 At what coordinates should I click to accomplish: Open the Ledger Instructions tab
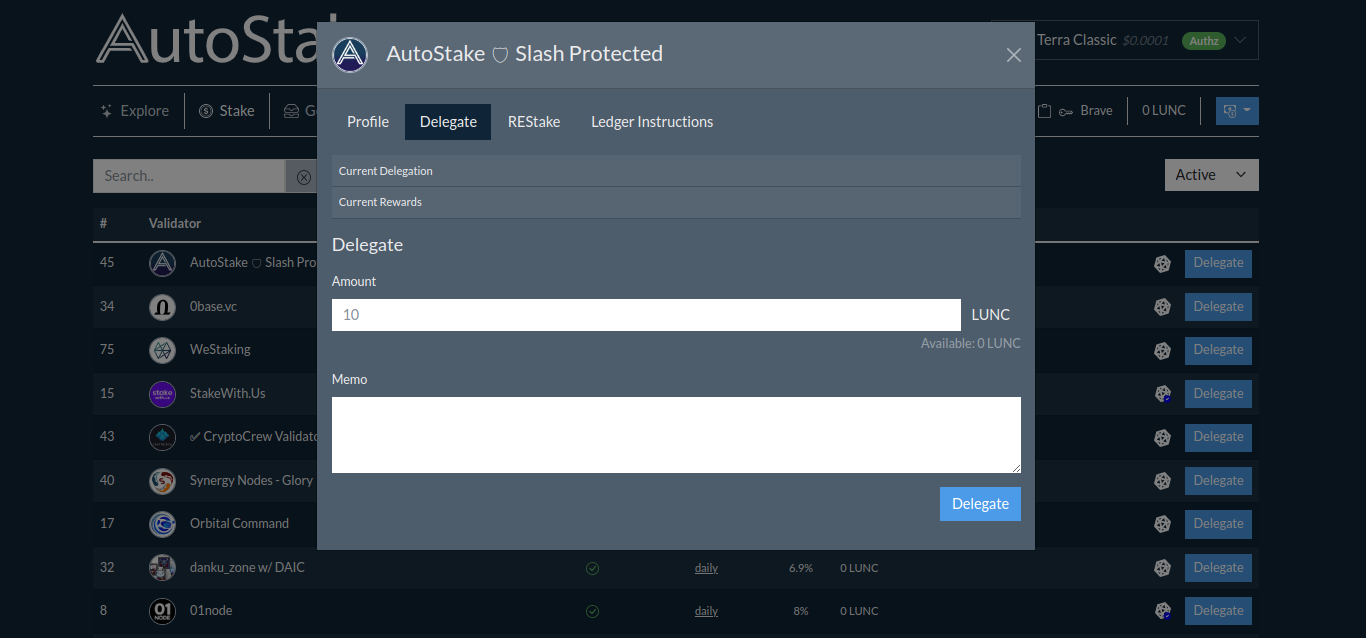pyautogui.click(x=652, y=122)
